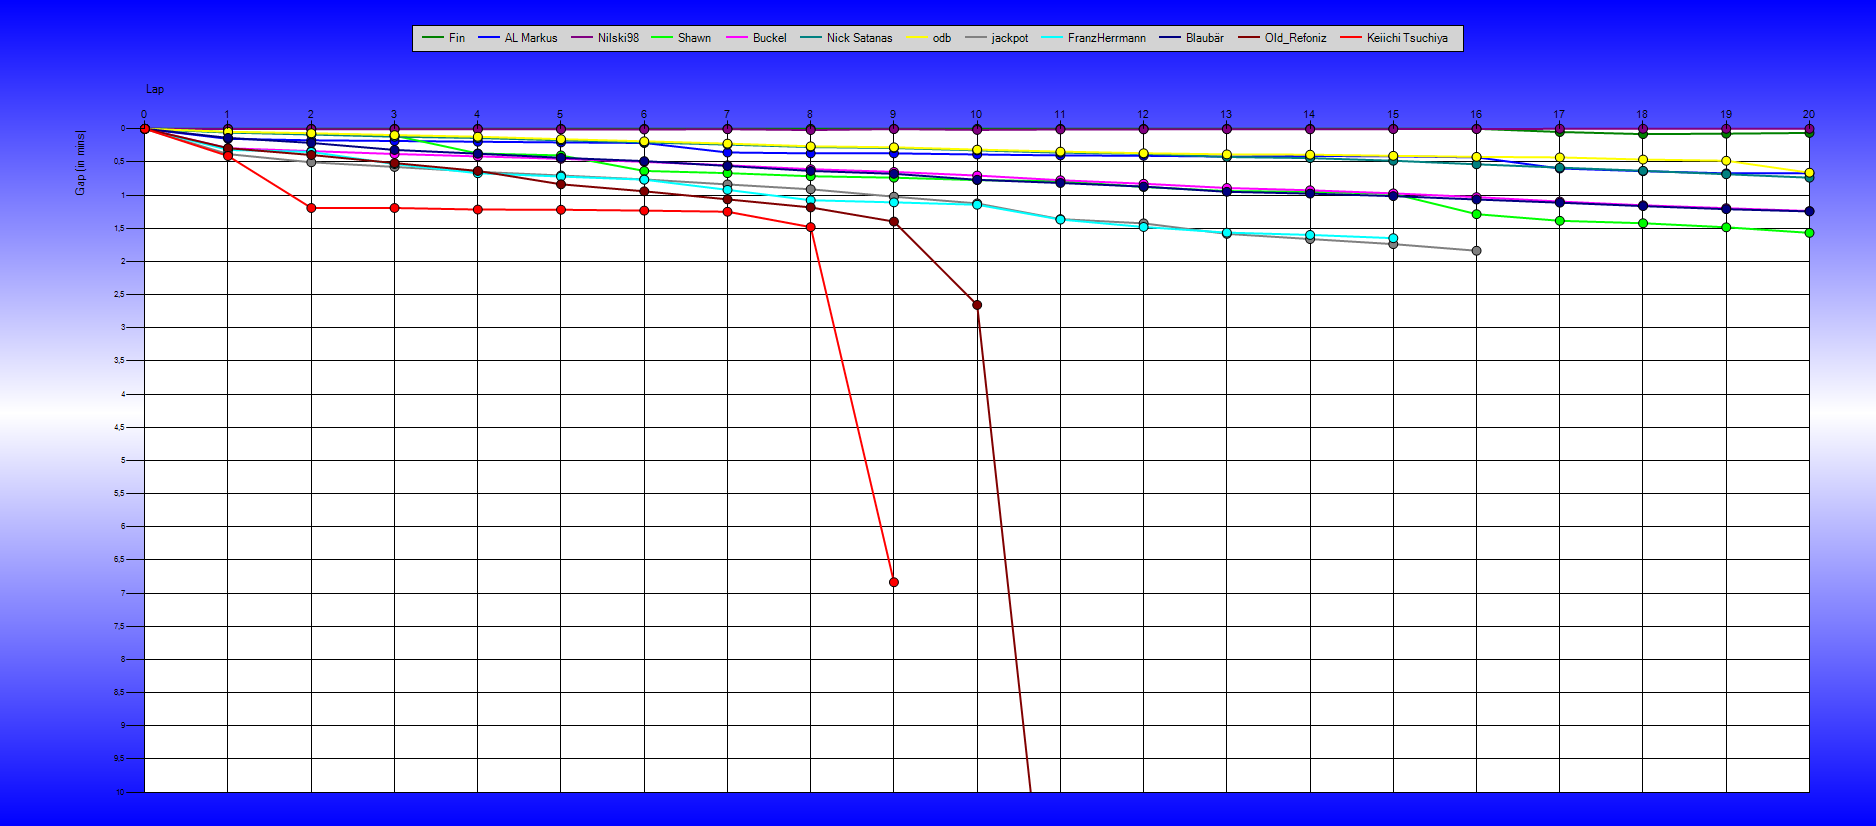Select the dark red Old_Refoniz point at lap 10
The width and height of the screenshot is (1876, 826).
click(977, 305)
